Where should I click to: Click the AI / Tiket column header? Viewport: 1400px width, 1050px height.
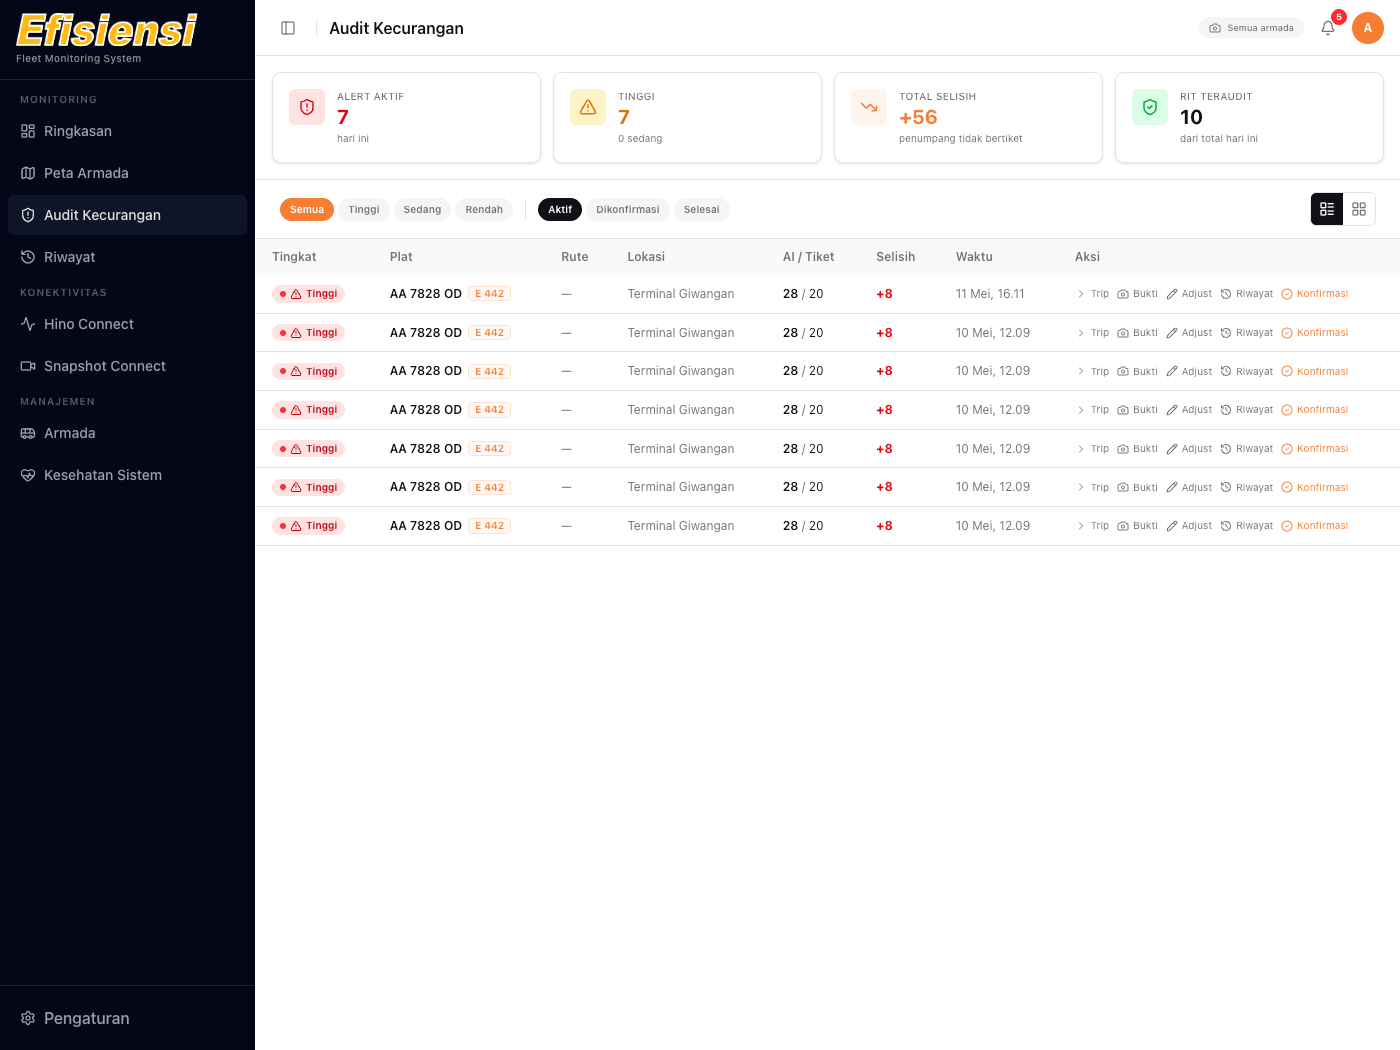808,257
